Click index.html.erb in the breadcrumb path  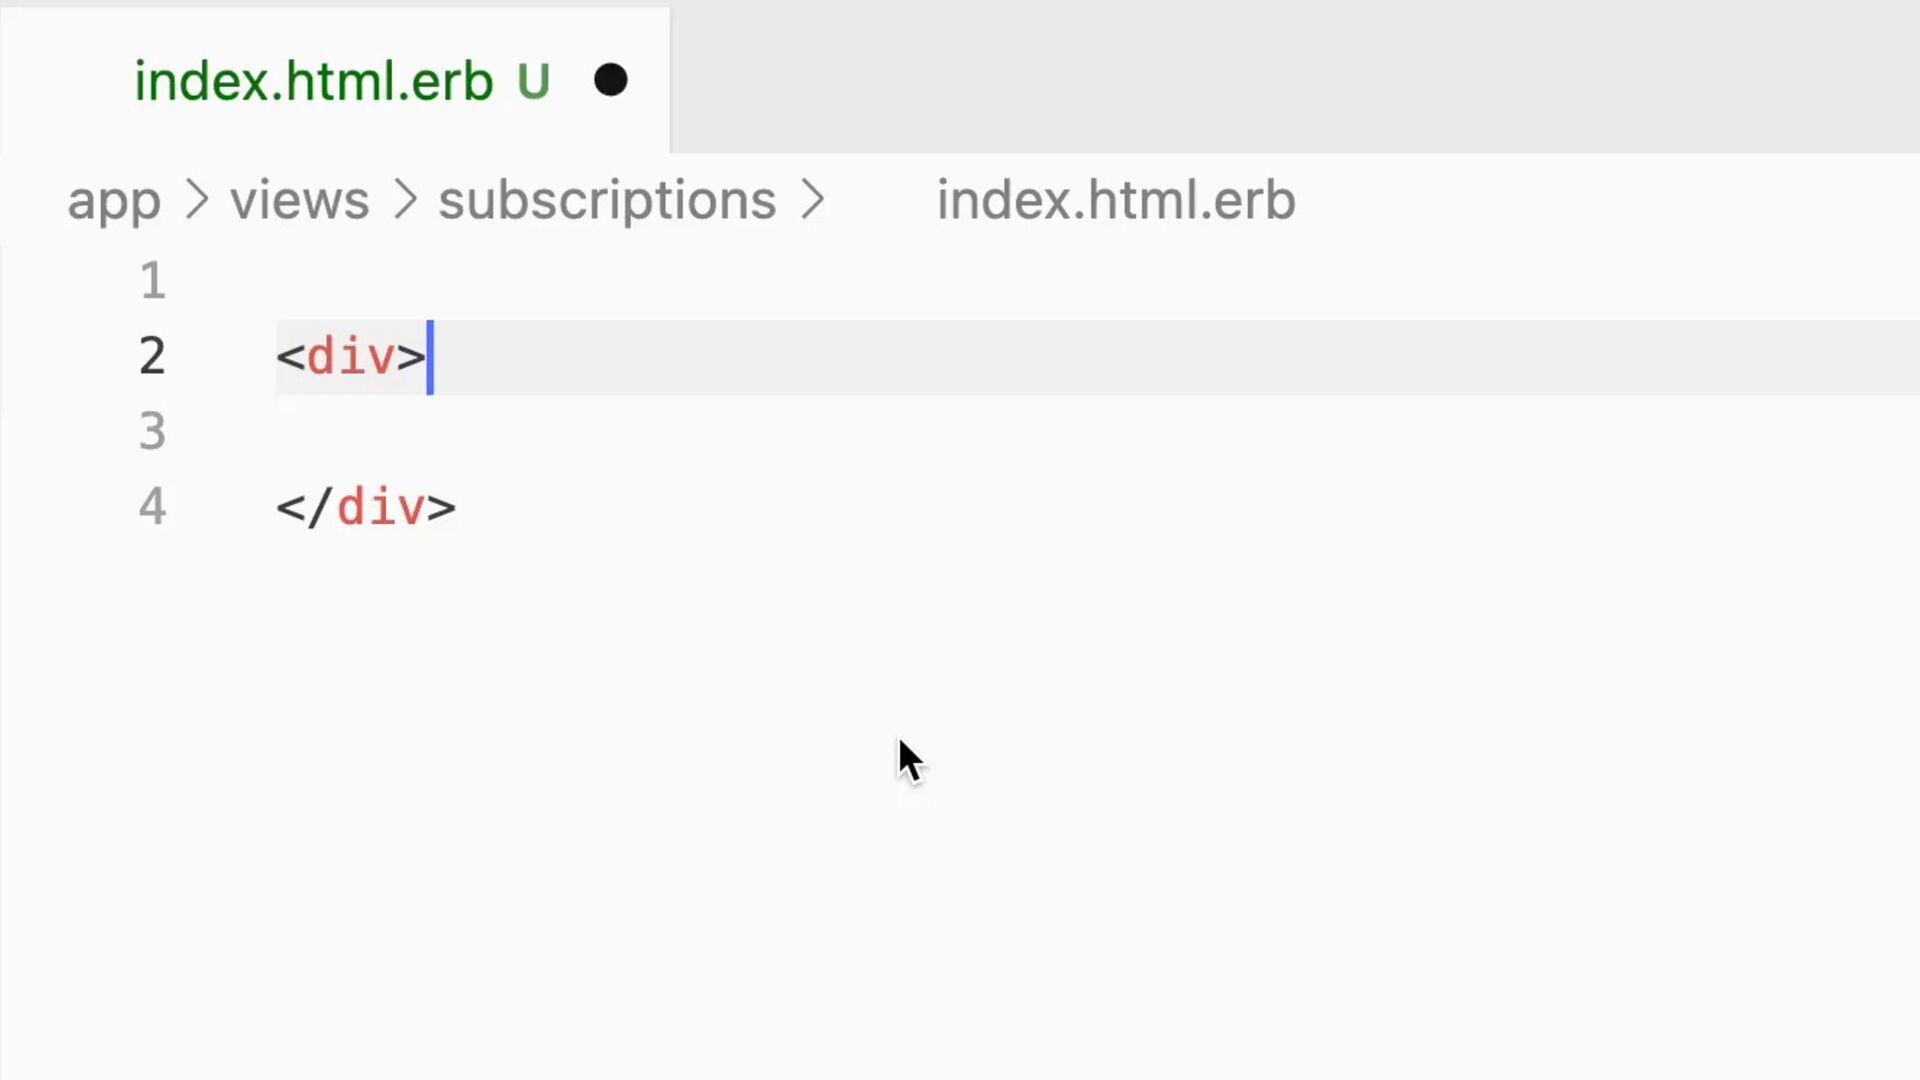point(1116,200)
